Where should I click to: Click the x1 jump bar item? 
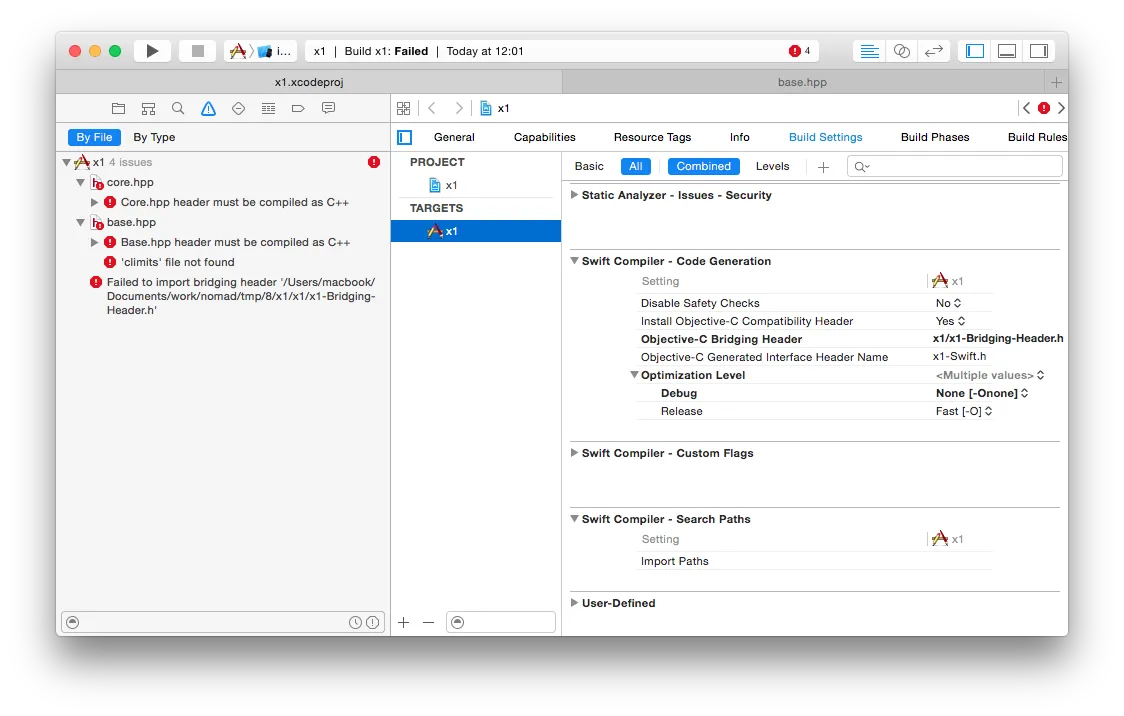click(x=495, y=108)
